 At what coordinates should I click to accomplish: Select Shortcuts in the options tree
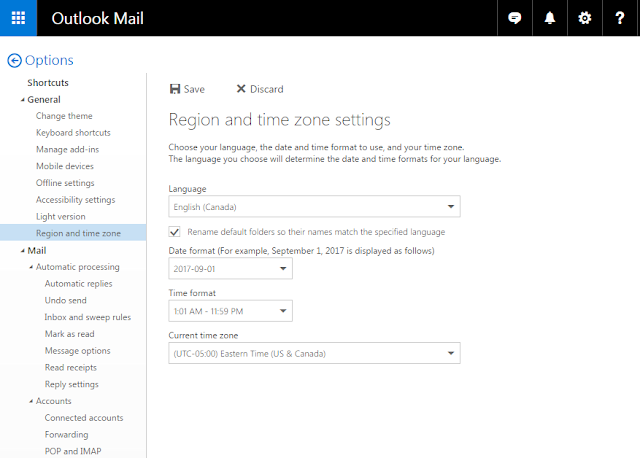pos(48,82)
